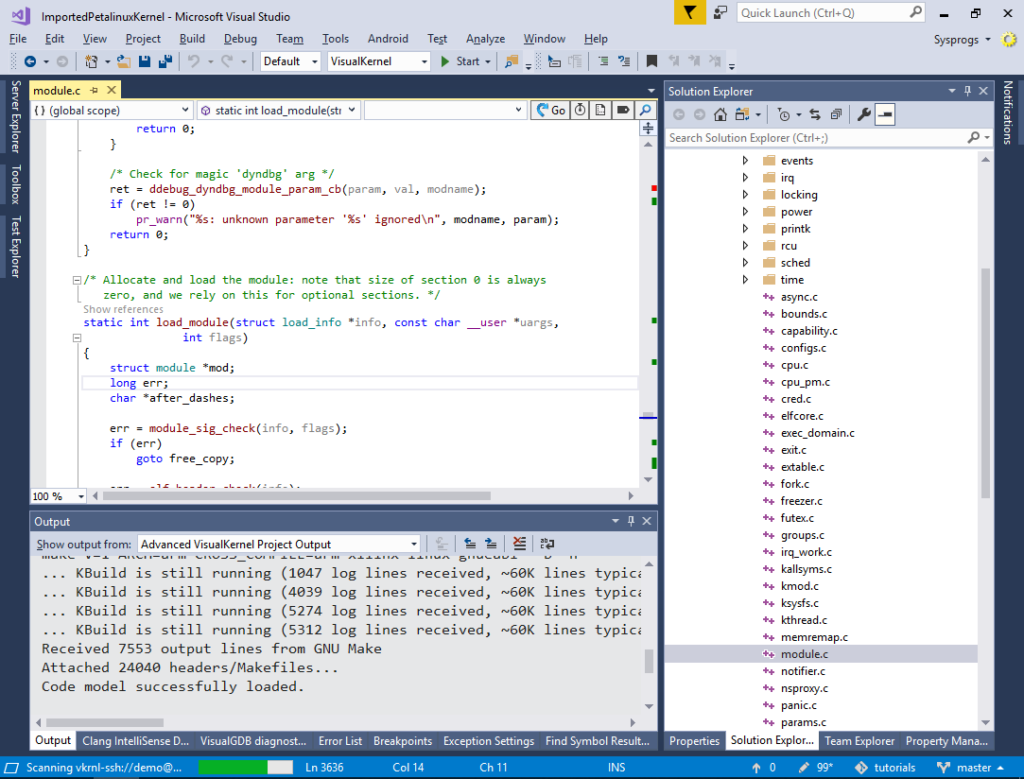Toggle the bookmark icon on the toolbar
Viewport: 1024px width, 779px height.
tap(652, 60)
